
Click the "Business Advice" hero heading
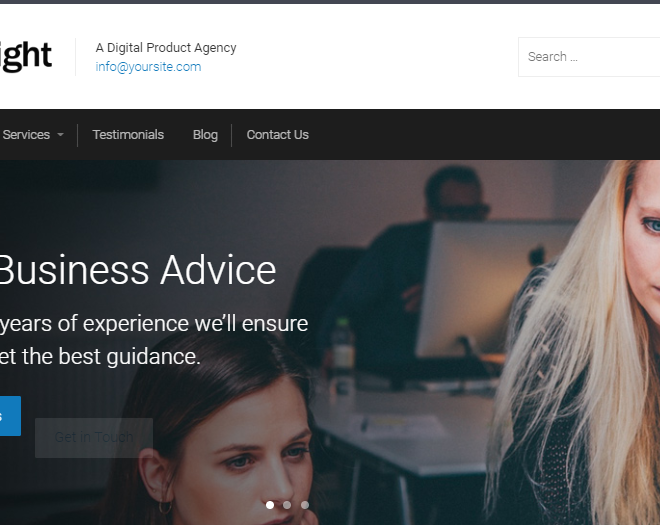click(x=138, y=270)
